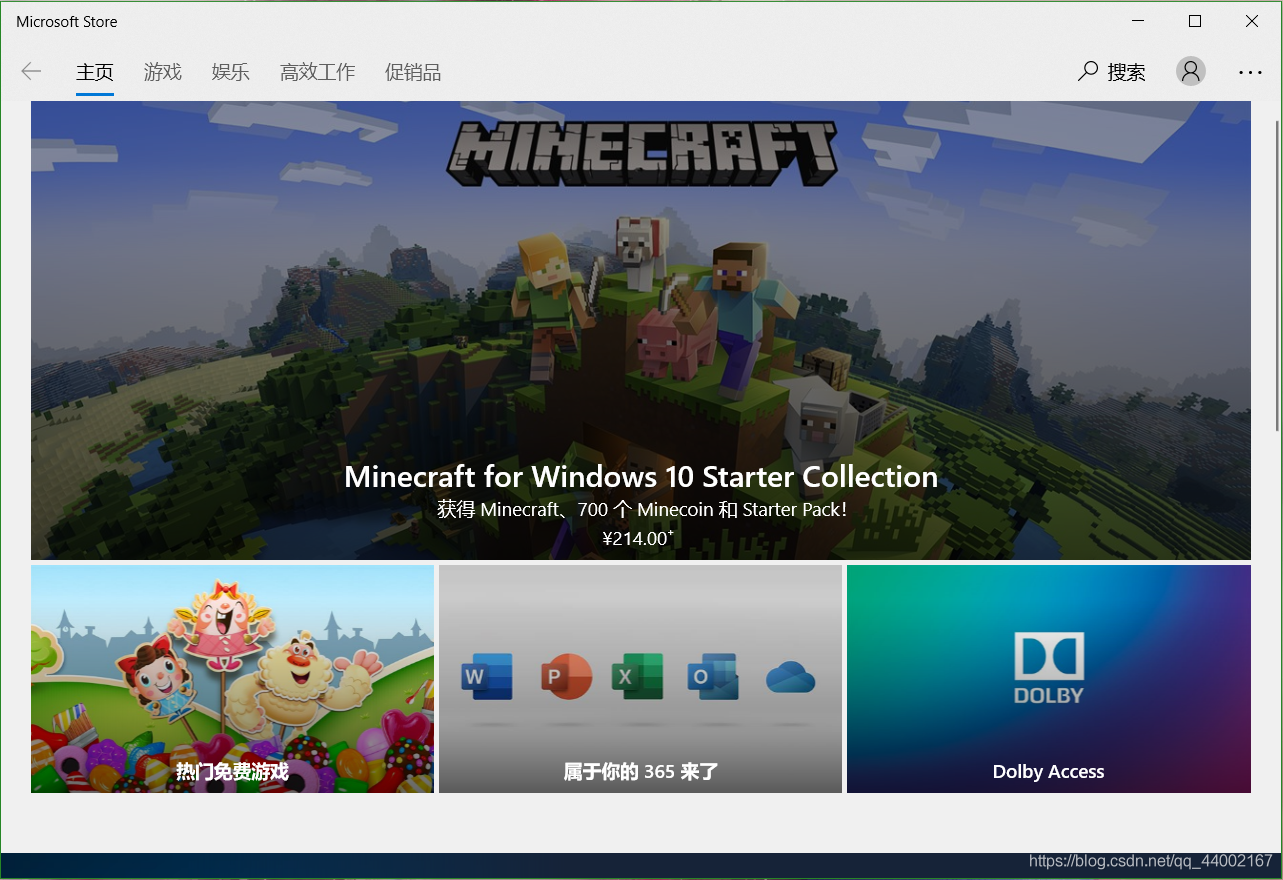The image size is (1283, 880).
Task: Open the 属于你的 365 来了 tile
Action: point(640,679)
